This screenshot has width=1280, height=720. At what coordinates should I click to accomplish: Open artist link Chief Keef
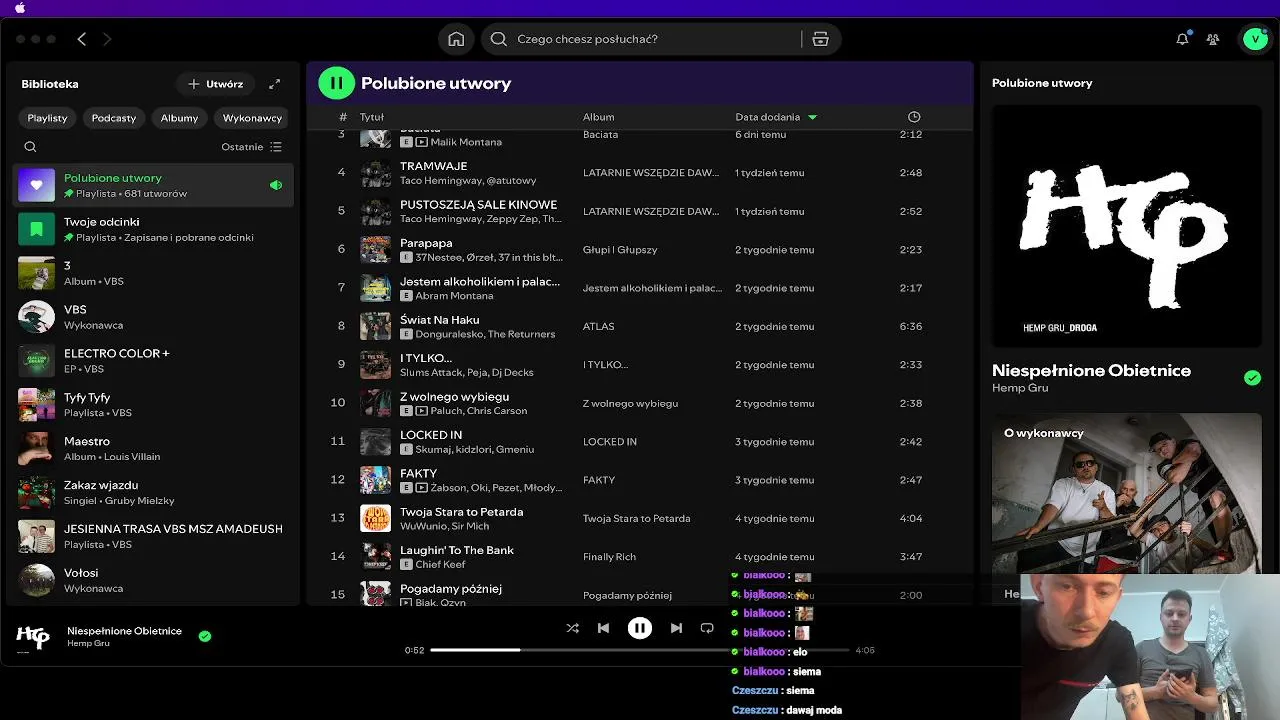click(x=440, y=565)
